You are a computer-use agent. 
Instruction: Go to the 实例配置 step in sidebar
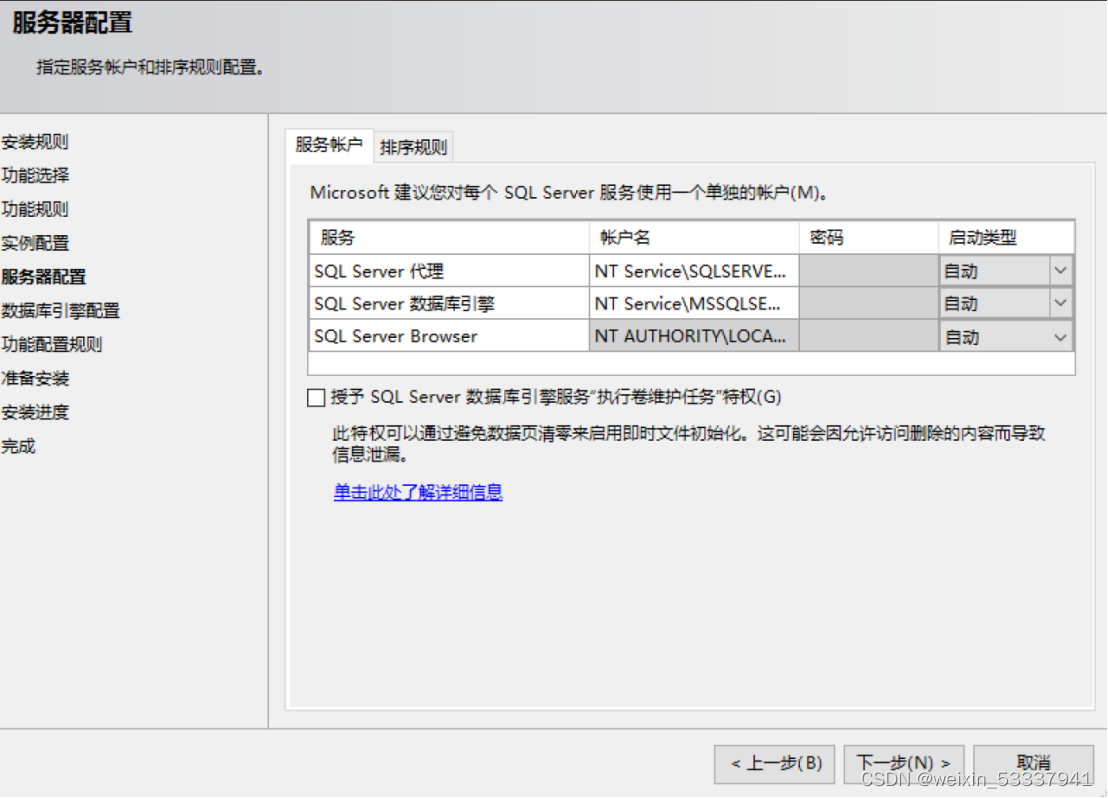click(x=35, y=243)
